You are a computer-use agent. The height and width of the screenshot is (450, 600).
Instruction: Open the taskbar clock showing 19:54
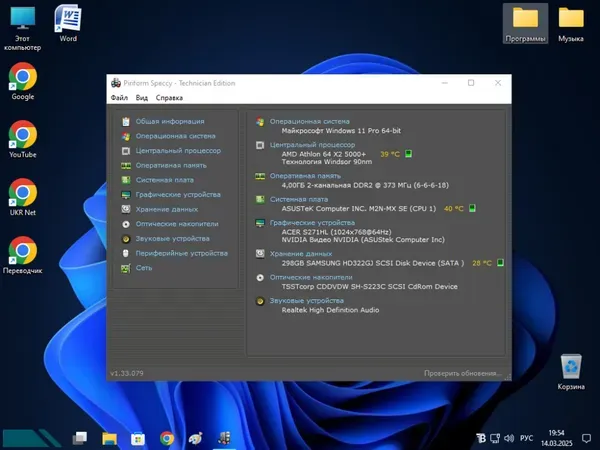click(x=556, y=439)
